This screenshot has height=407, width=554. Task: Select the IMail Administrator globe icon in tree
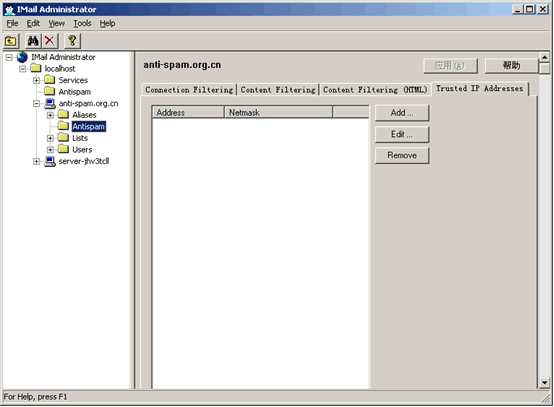click(22, 57)
